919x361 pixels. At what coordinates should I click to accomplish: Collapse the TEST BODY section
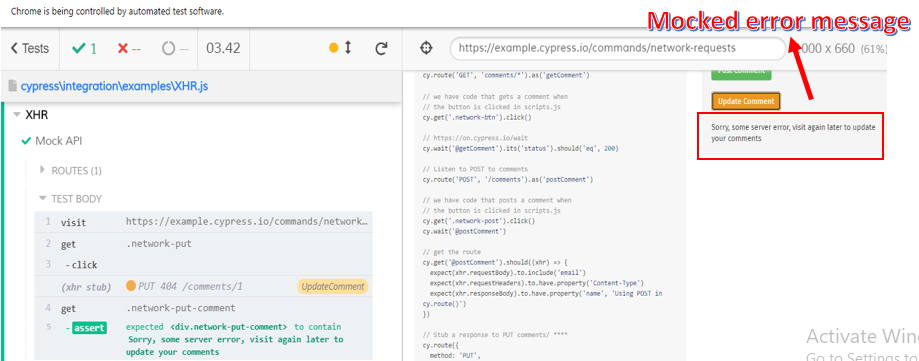[x=76, y=199]
